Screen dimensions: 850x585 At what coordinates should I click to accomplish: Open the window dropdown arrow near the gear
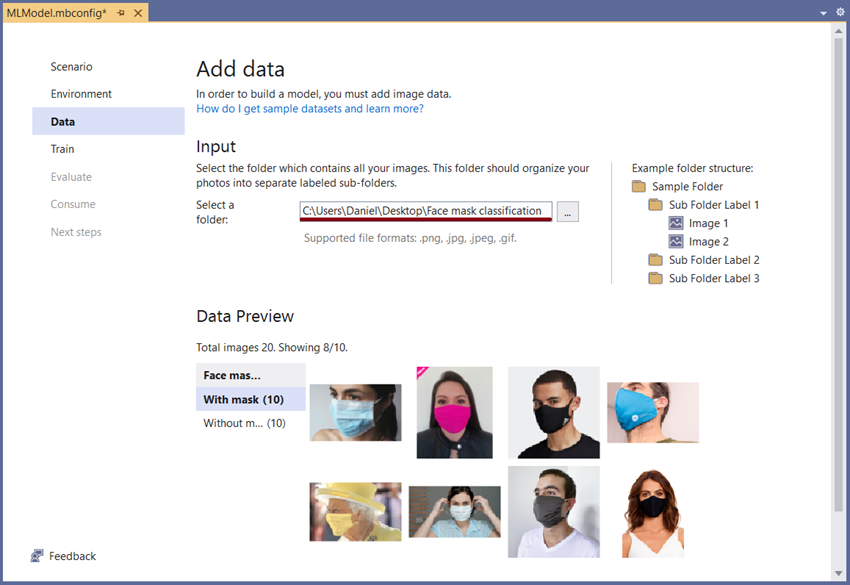822,12
